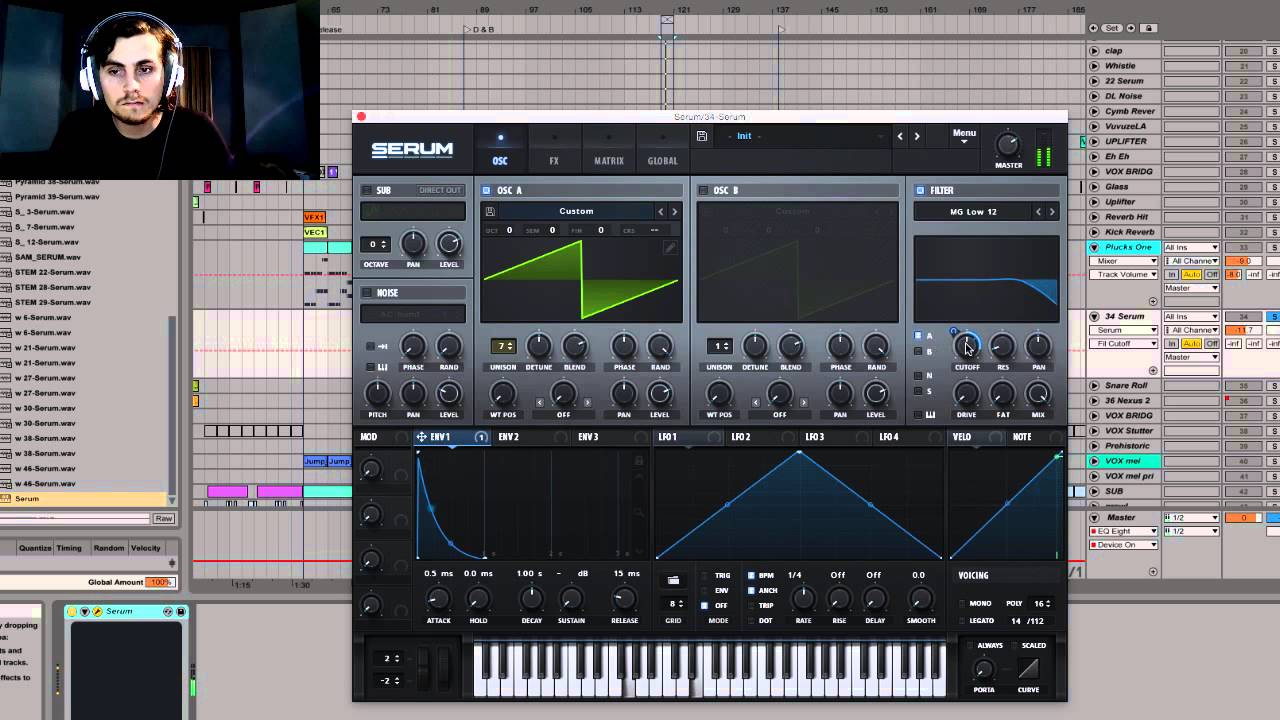Open OSC A wavetable editor pencil
This screenshot has height=720, width=1280.
pos(669,247)
